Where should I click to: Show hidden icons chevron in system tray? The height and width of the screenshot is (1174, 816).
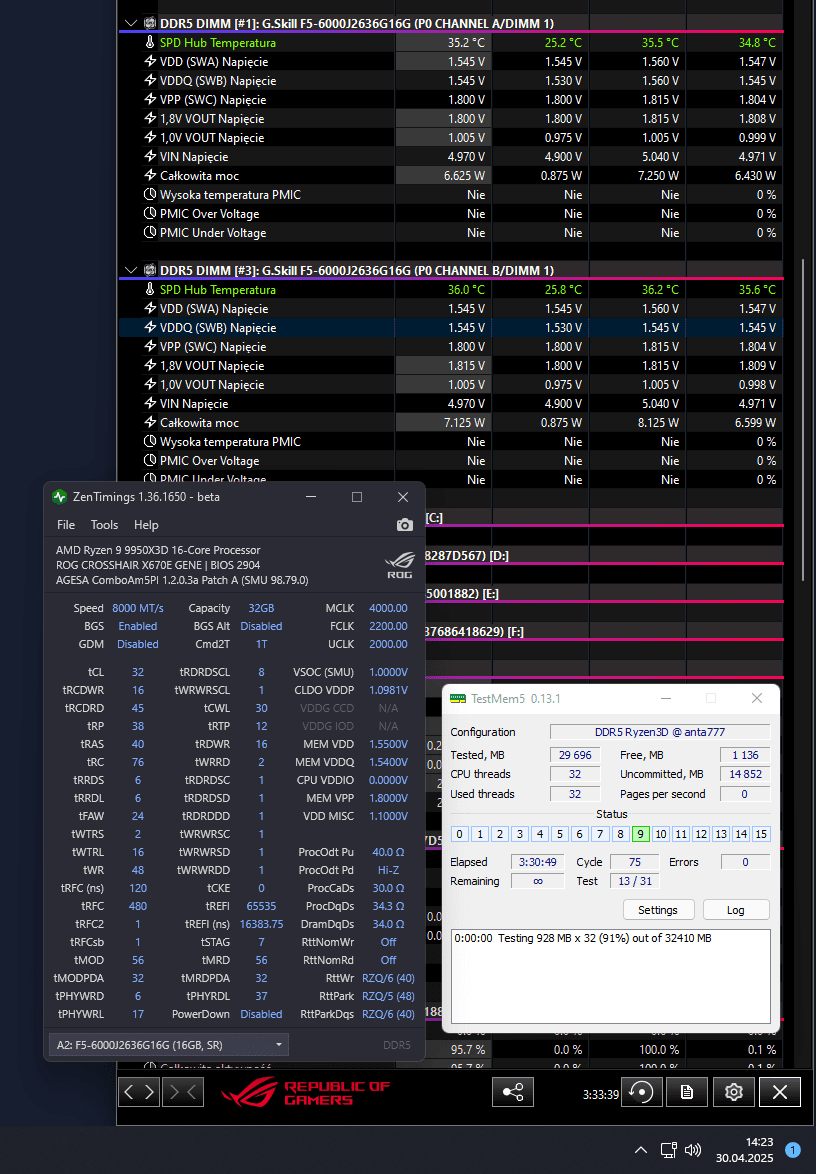click(x=641, y=1150)
